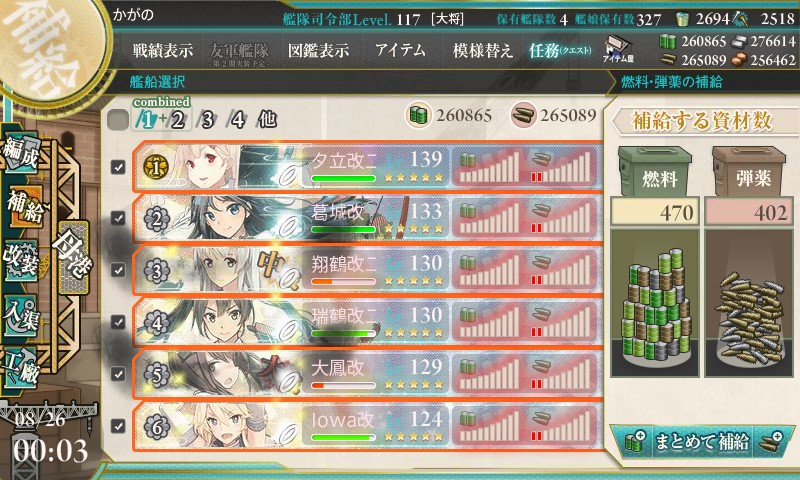
Task: Open the 戦績表示 menu
Action: click(163, 50)
